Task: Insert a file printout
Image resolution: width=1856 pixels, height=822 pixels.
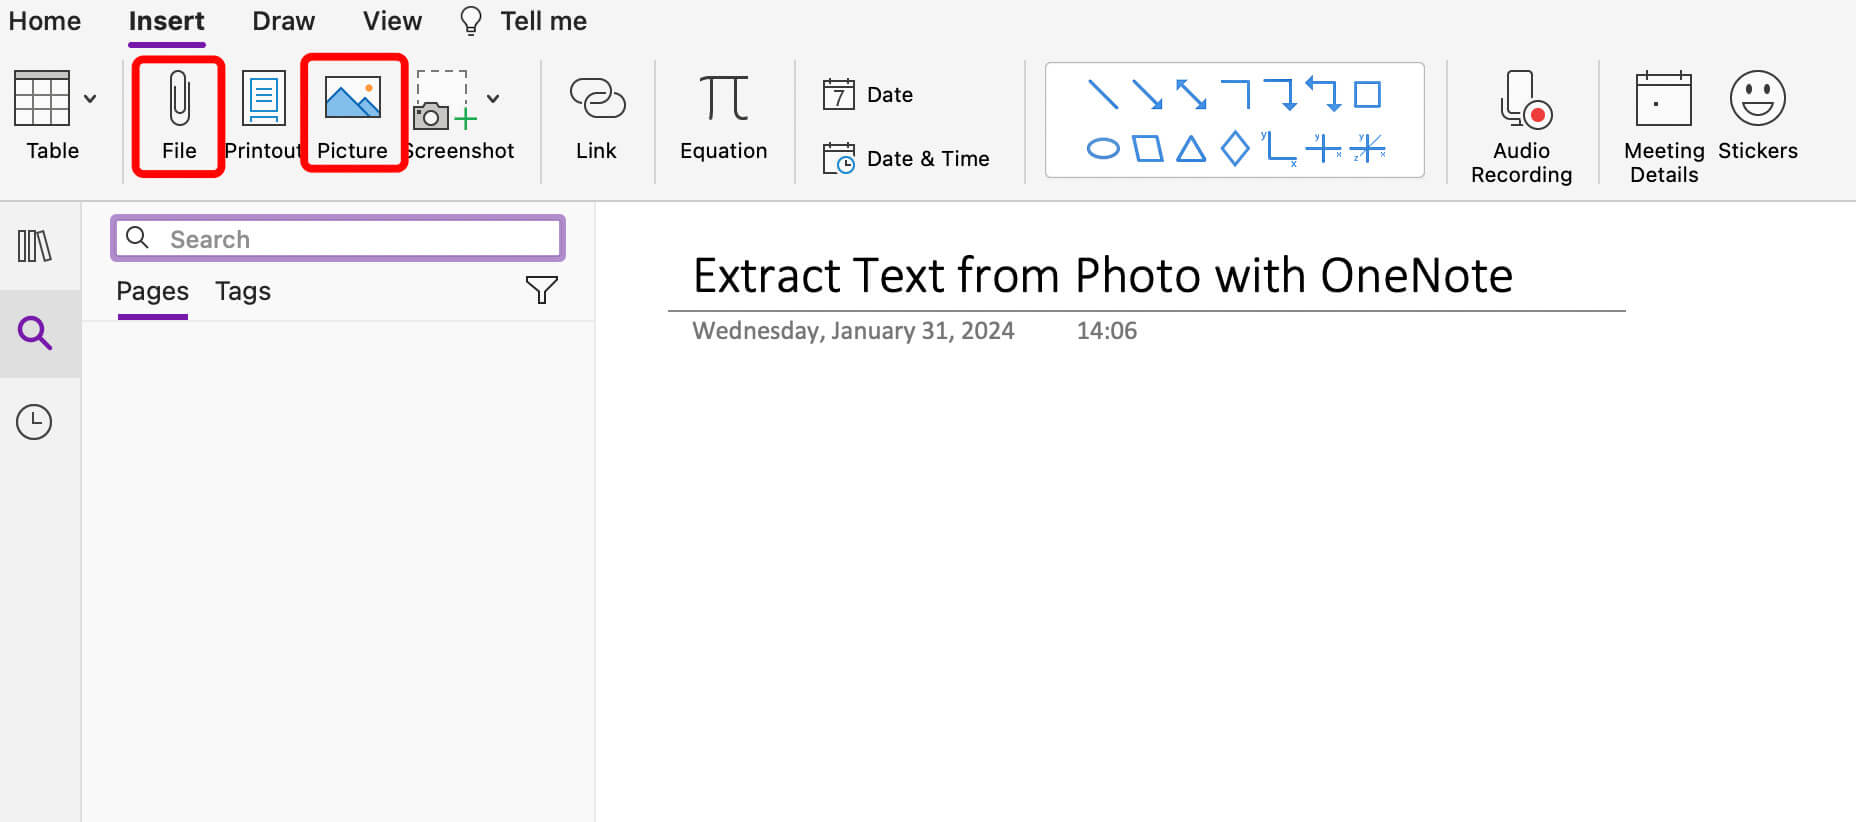Action: click(x=264, y=115)
